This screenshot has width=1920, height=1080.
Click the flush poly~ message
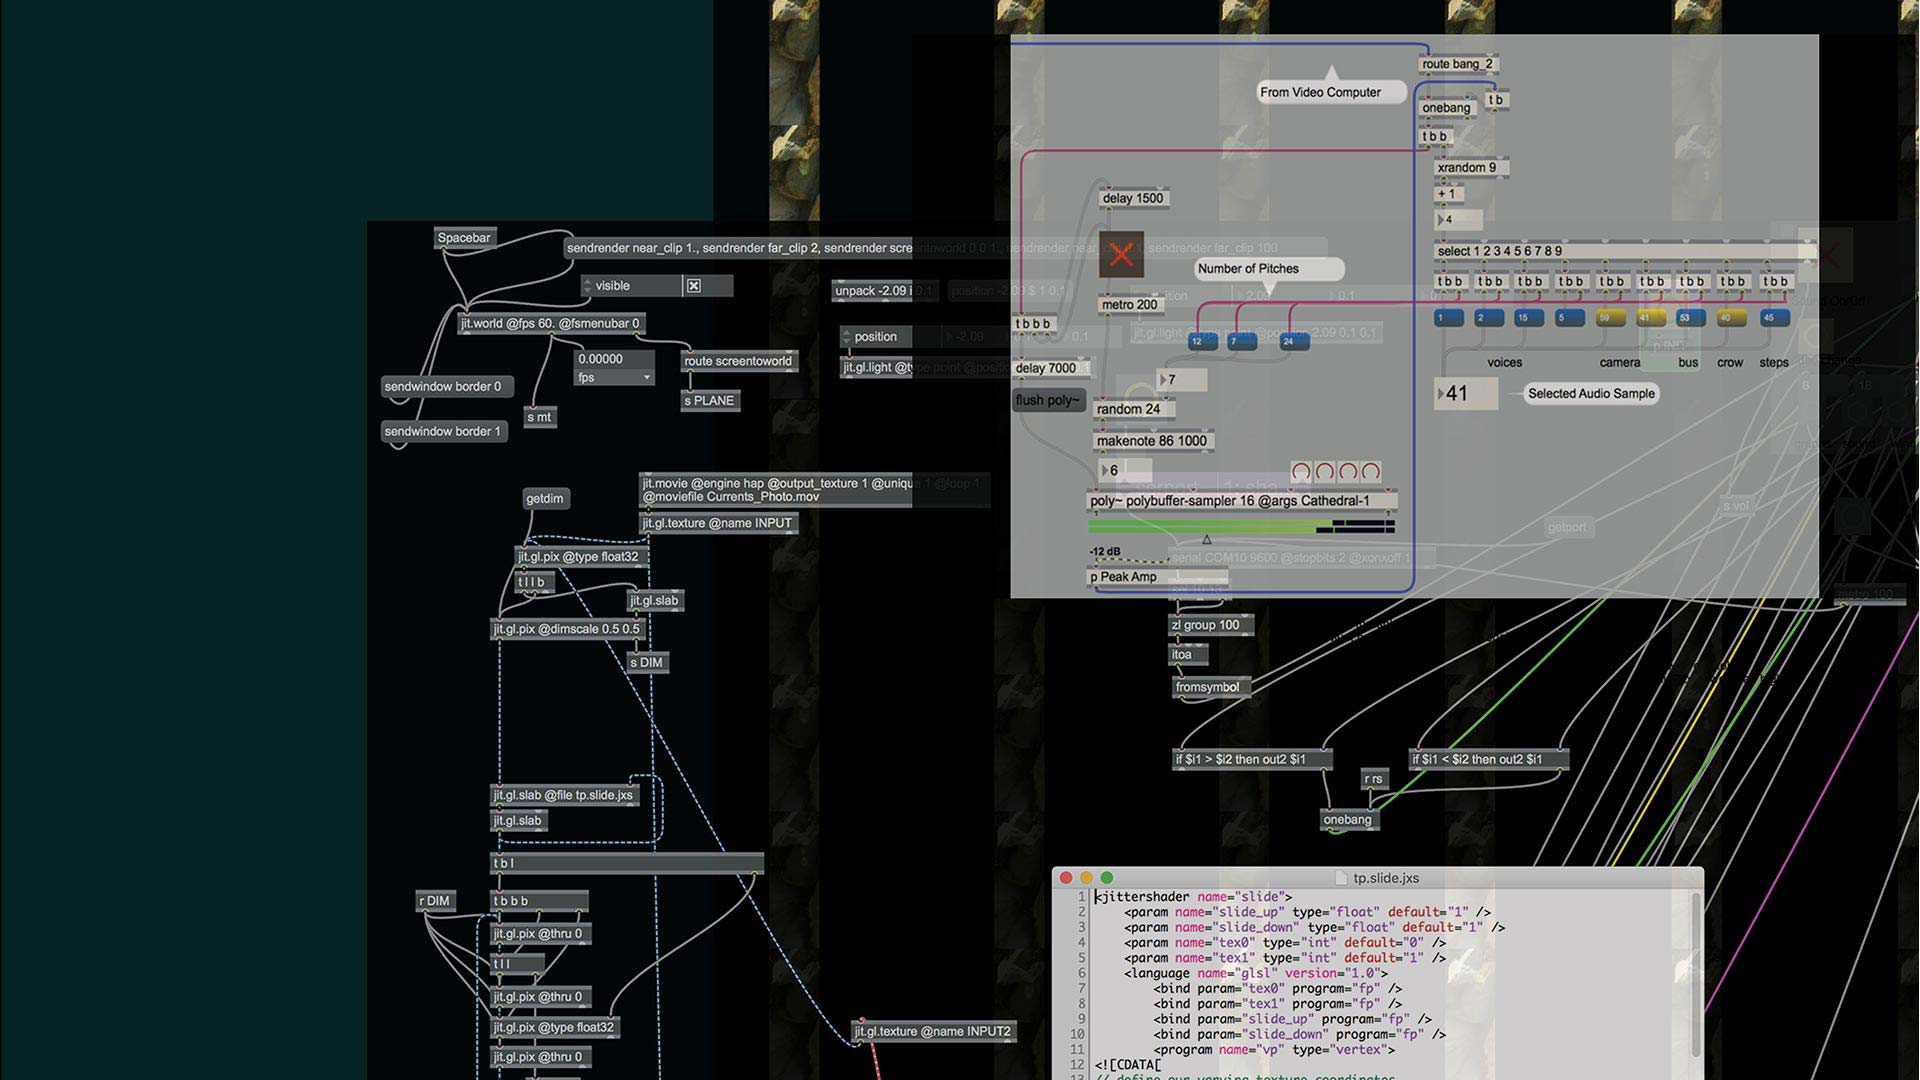[1049, 401]
